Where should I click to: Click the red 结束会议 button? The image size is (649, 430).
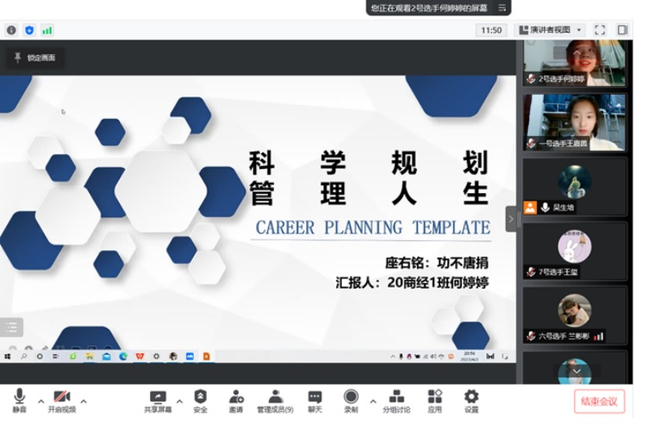click(x=599, y=401)
